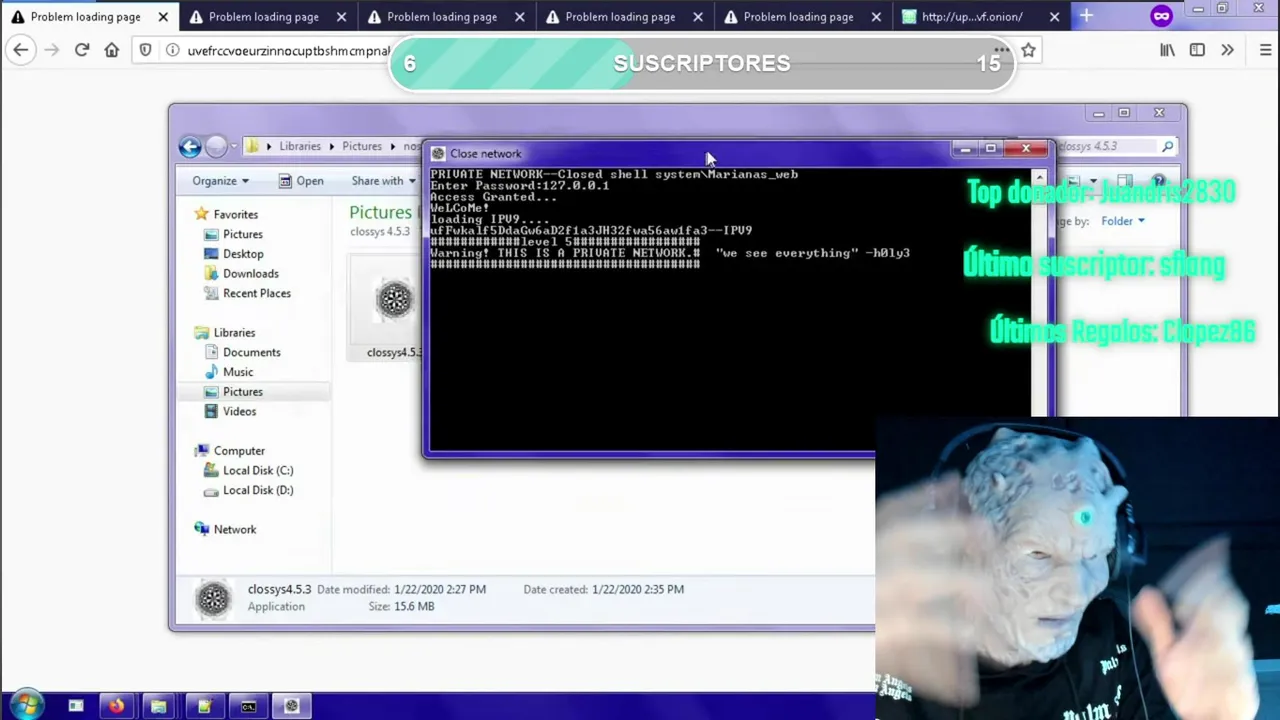Open Firefox home page

[x=112, y=50]
